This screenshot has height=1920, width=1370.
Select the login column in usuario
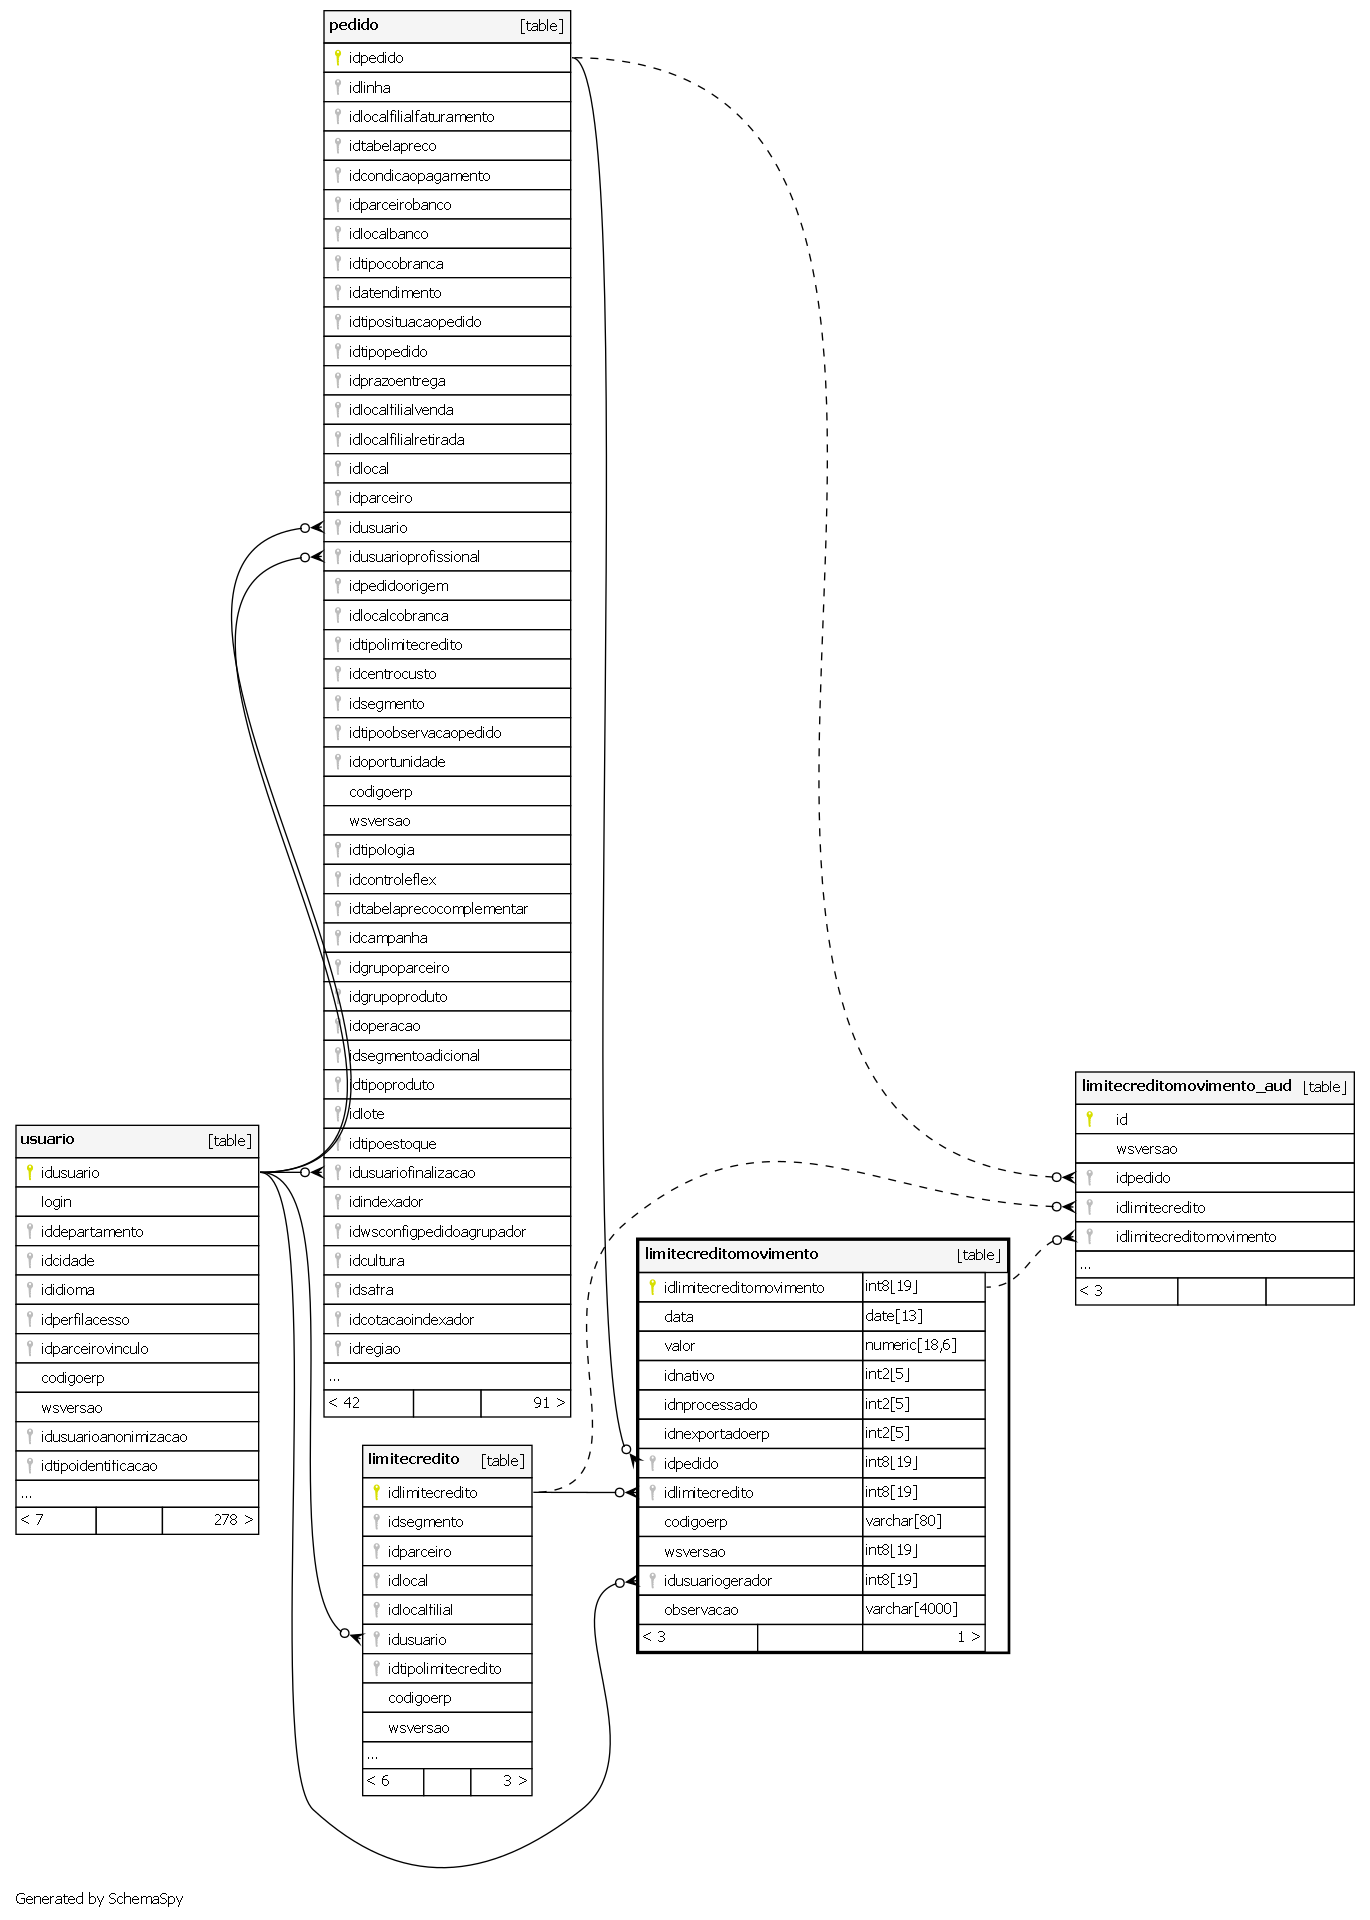pos(137,1202)
